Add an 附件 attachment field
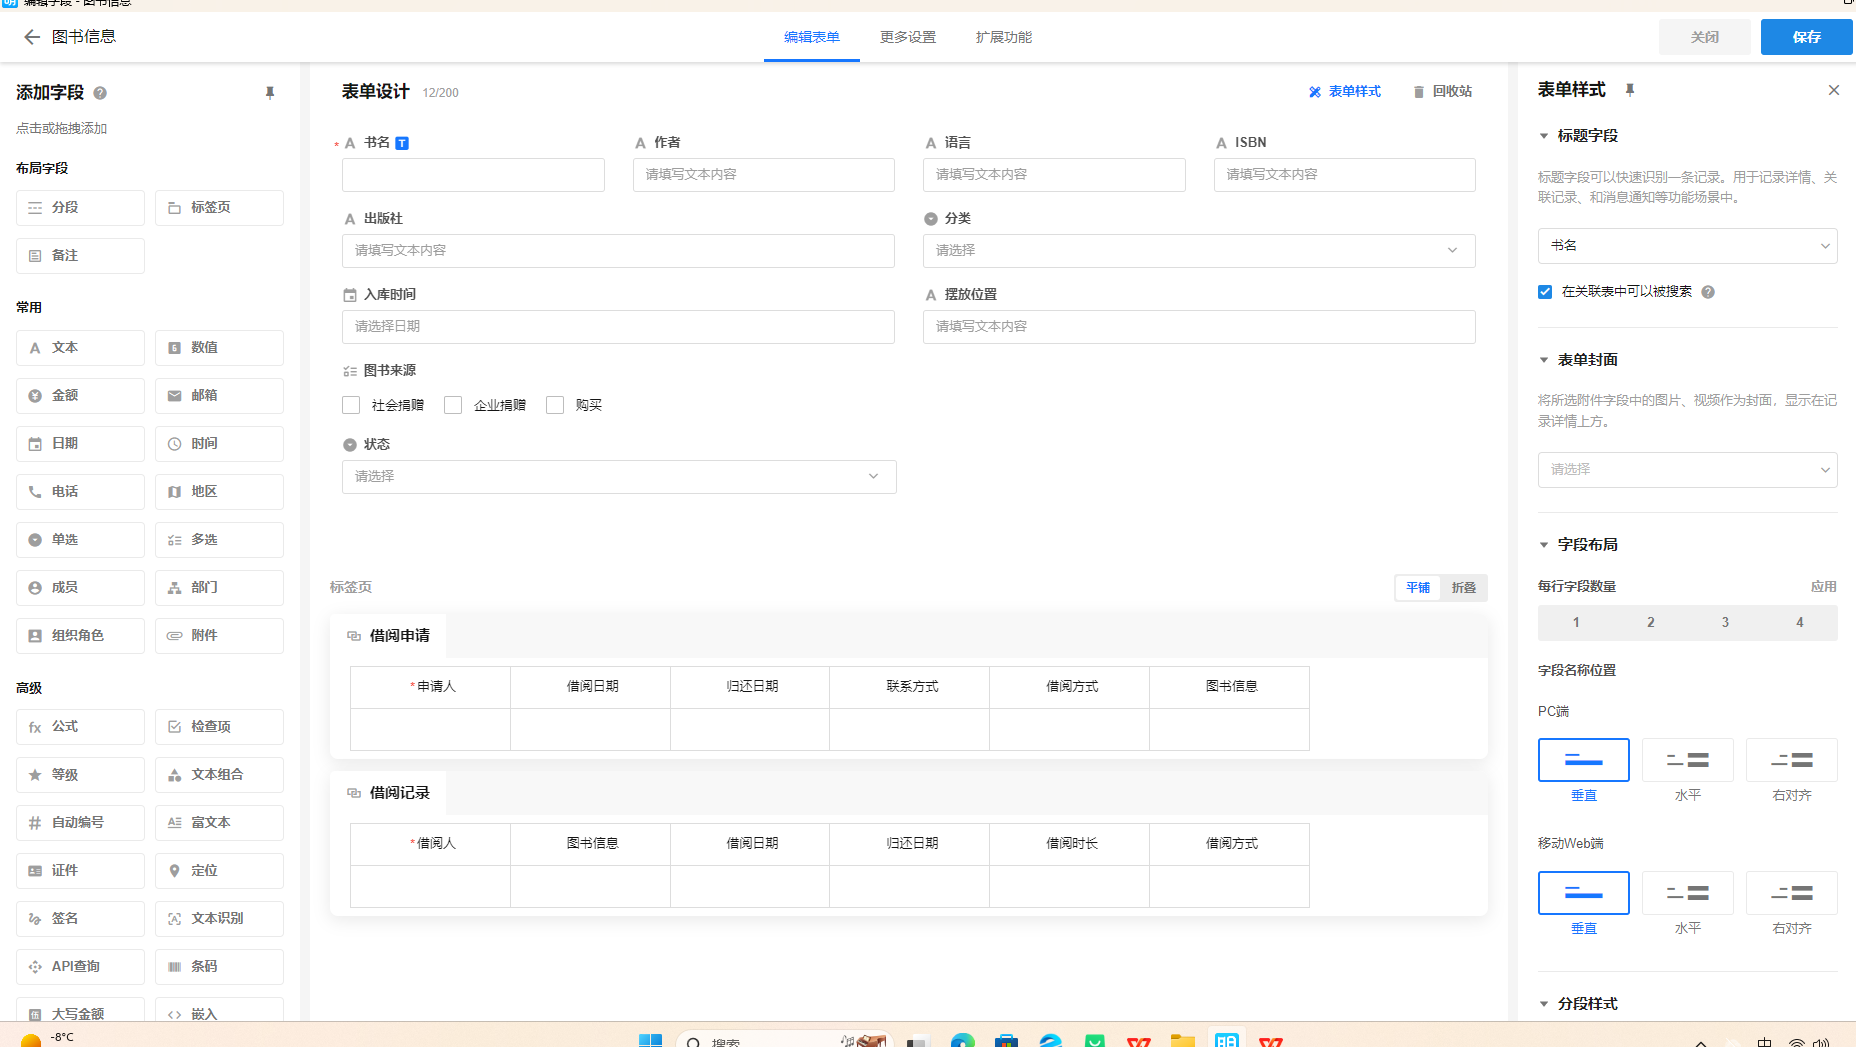The image size is (1856, 1047). (x=219, y=635)
